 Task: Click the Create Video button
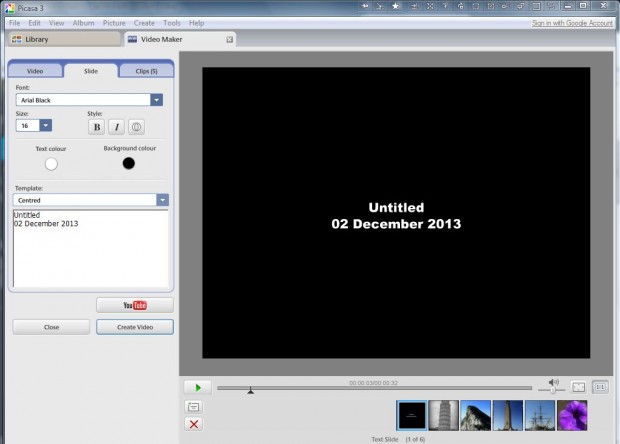pos(134,327)
